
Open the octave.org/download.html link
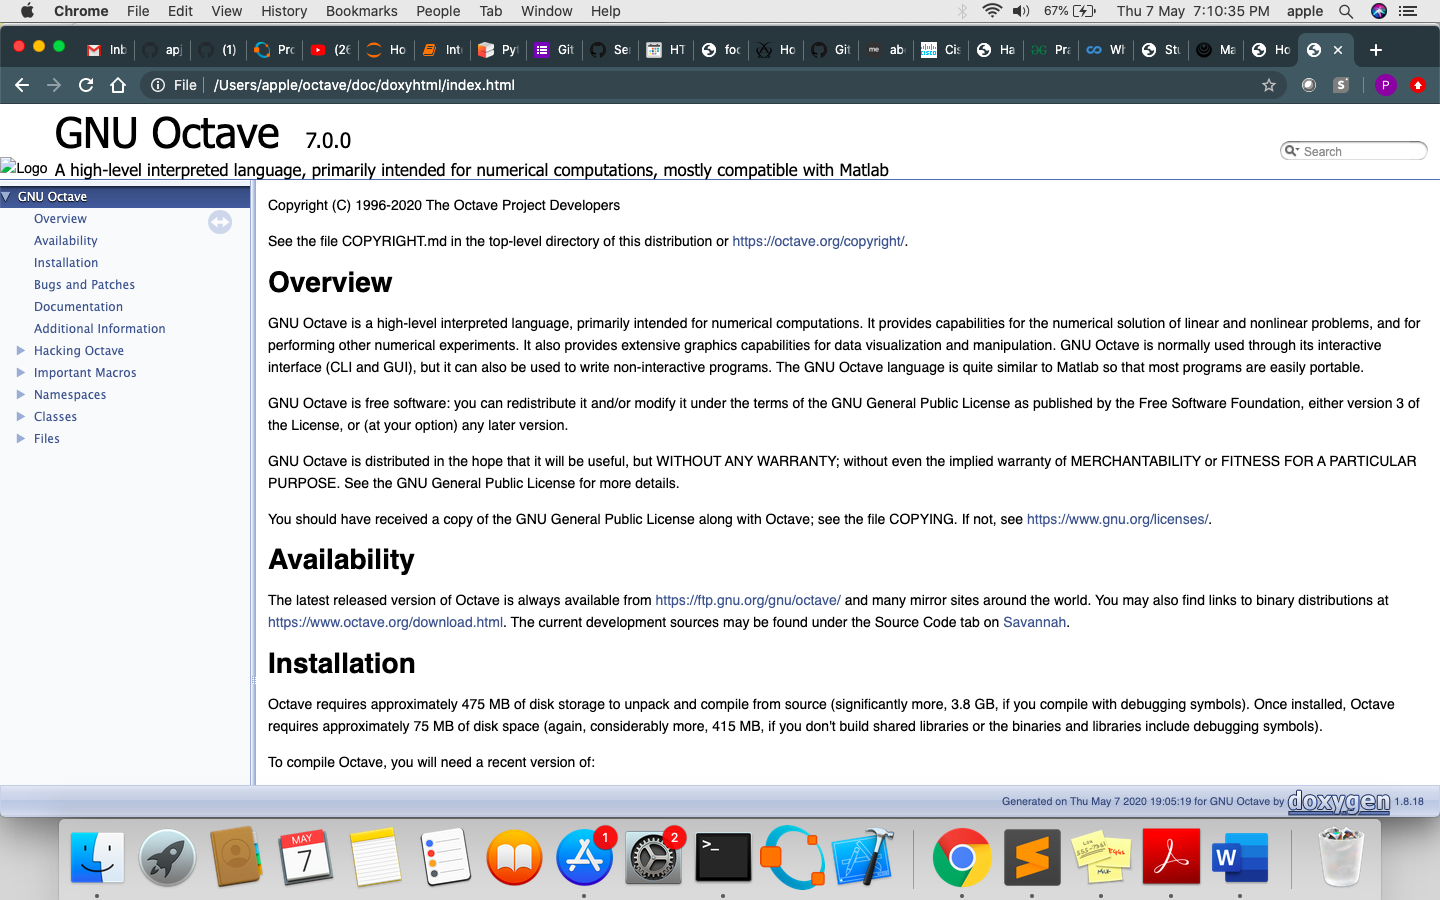tap(384, 622)
